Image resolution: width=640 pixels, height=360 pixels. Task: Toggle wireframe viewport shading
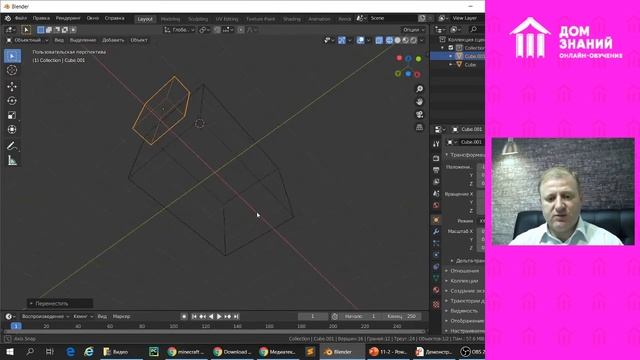pos(389,40)
